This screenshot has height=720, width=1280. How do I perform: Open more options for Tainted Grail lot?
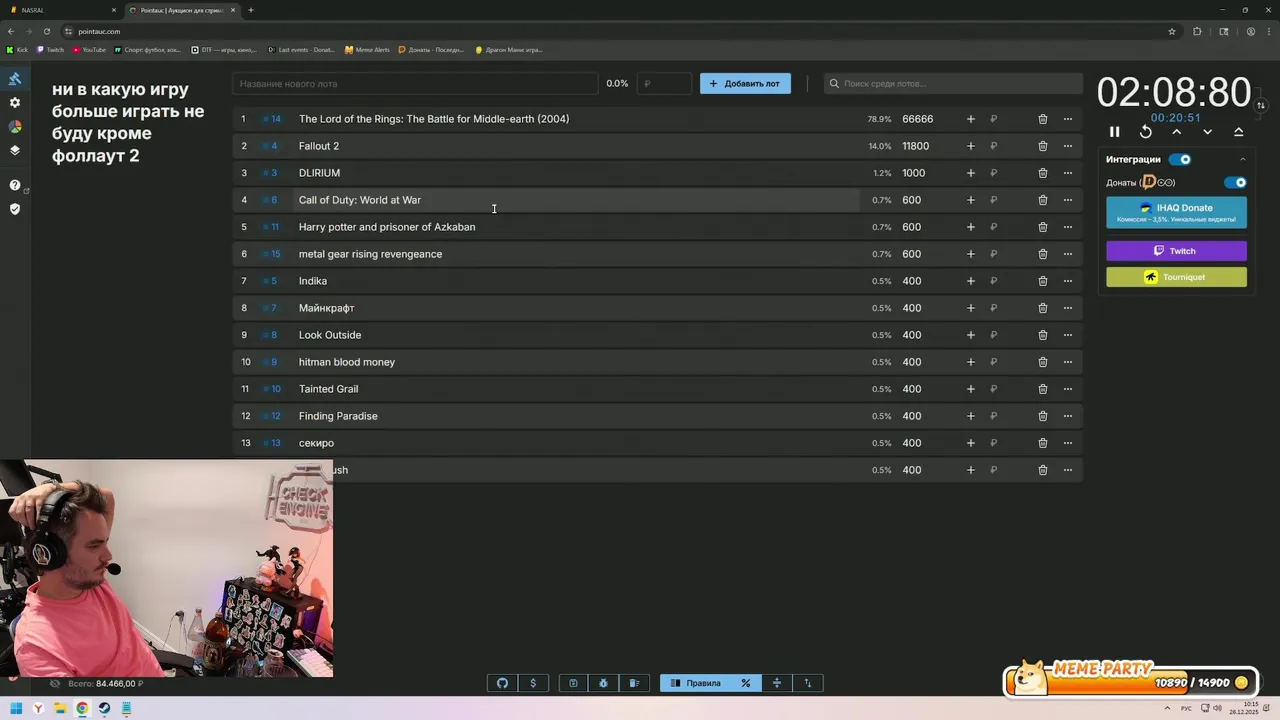click(1068, 389)
